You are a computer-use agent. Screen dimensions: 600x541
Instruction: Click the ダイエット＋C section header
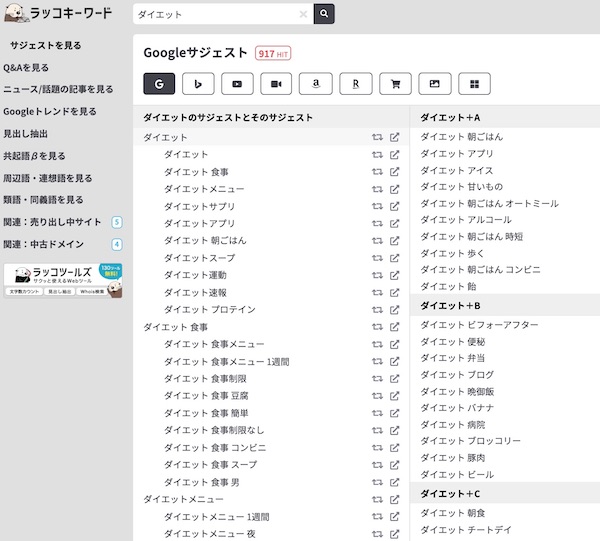450,494
